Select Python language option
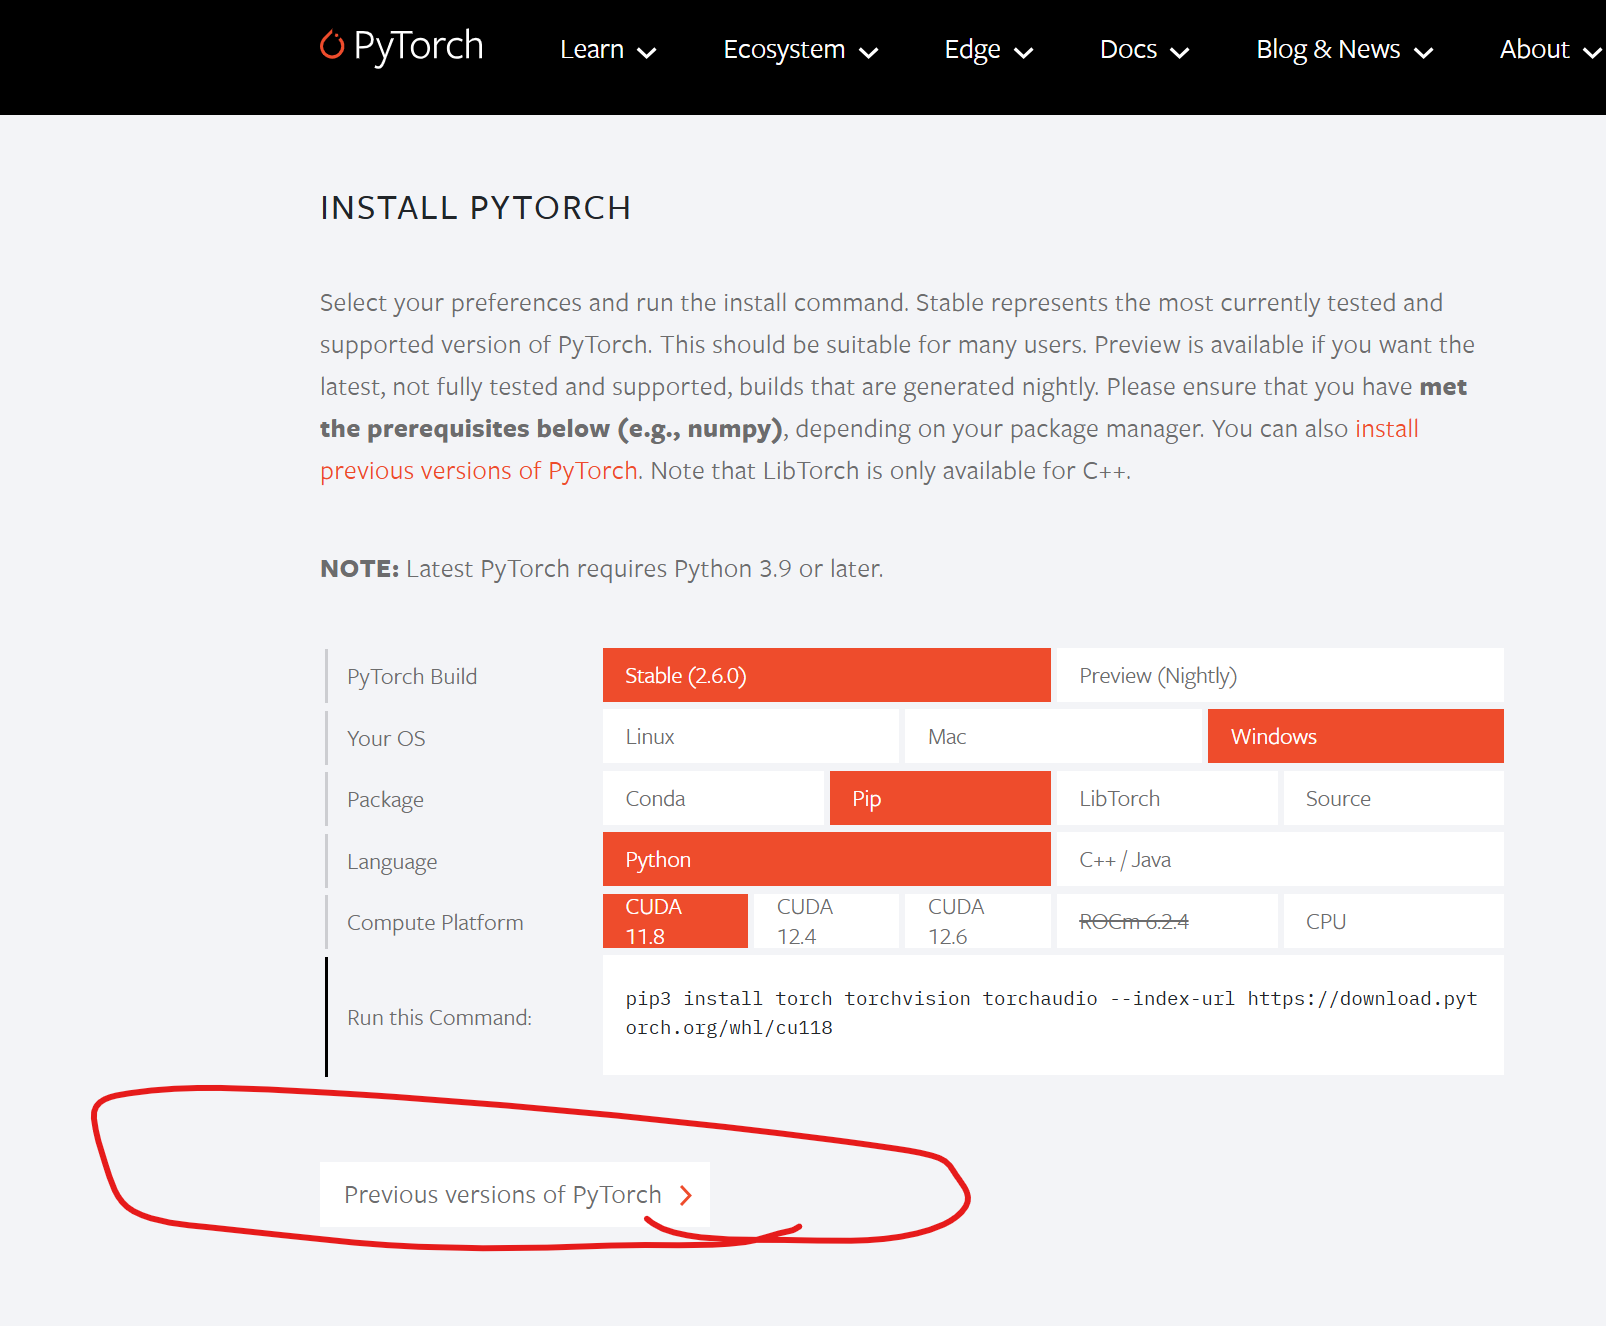The height and width of the screenshot is (1339, 1606). [x=826, y=859]
